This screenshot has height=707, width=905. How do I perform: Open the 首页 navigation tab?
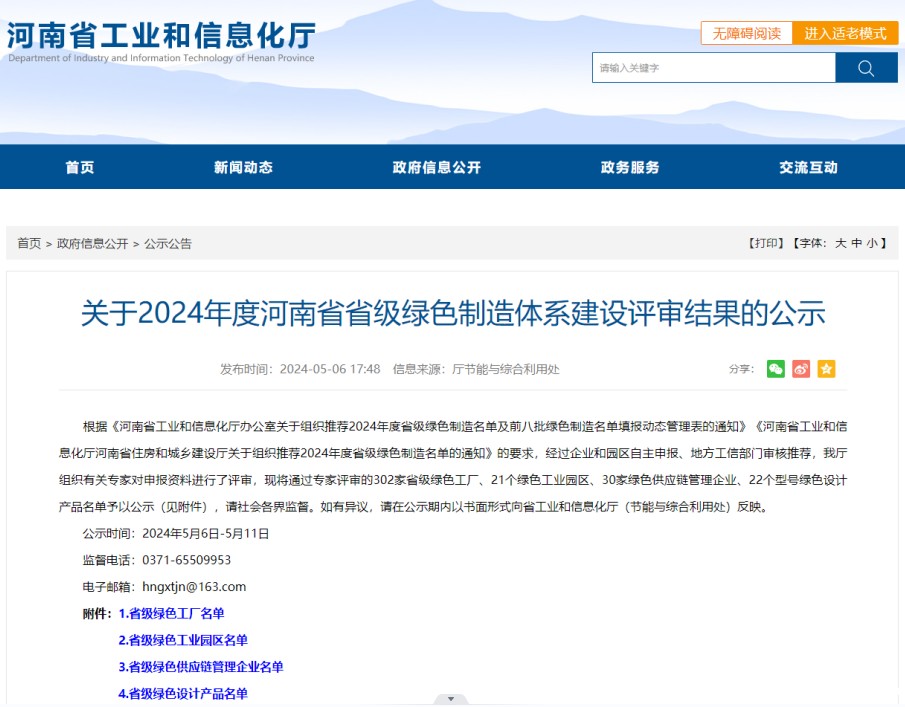point(80,167)
